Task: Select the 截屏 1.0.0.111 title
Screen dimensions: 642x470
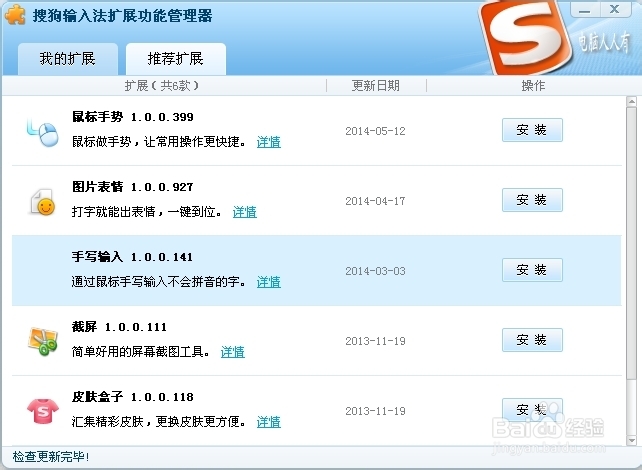Action: (119, 327)
